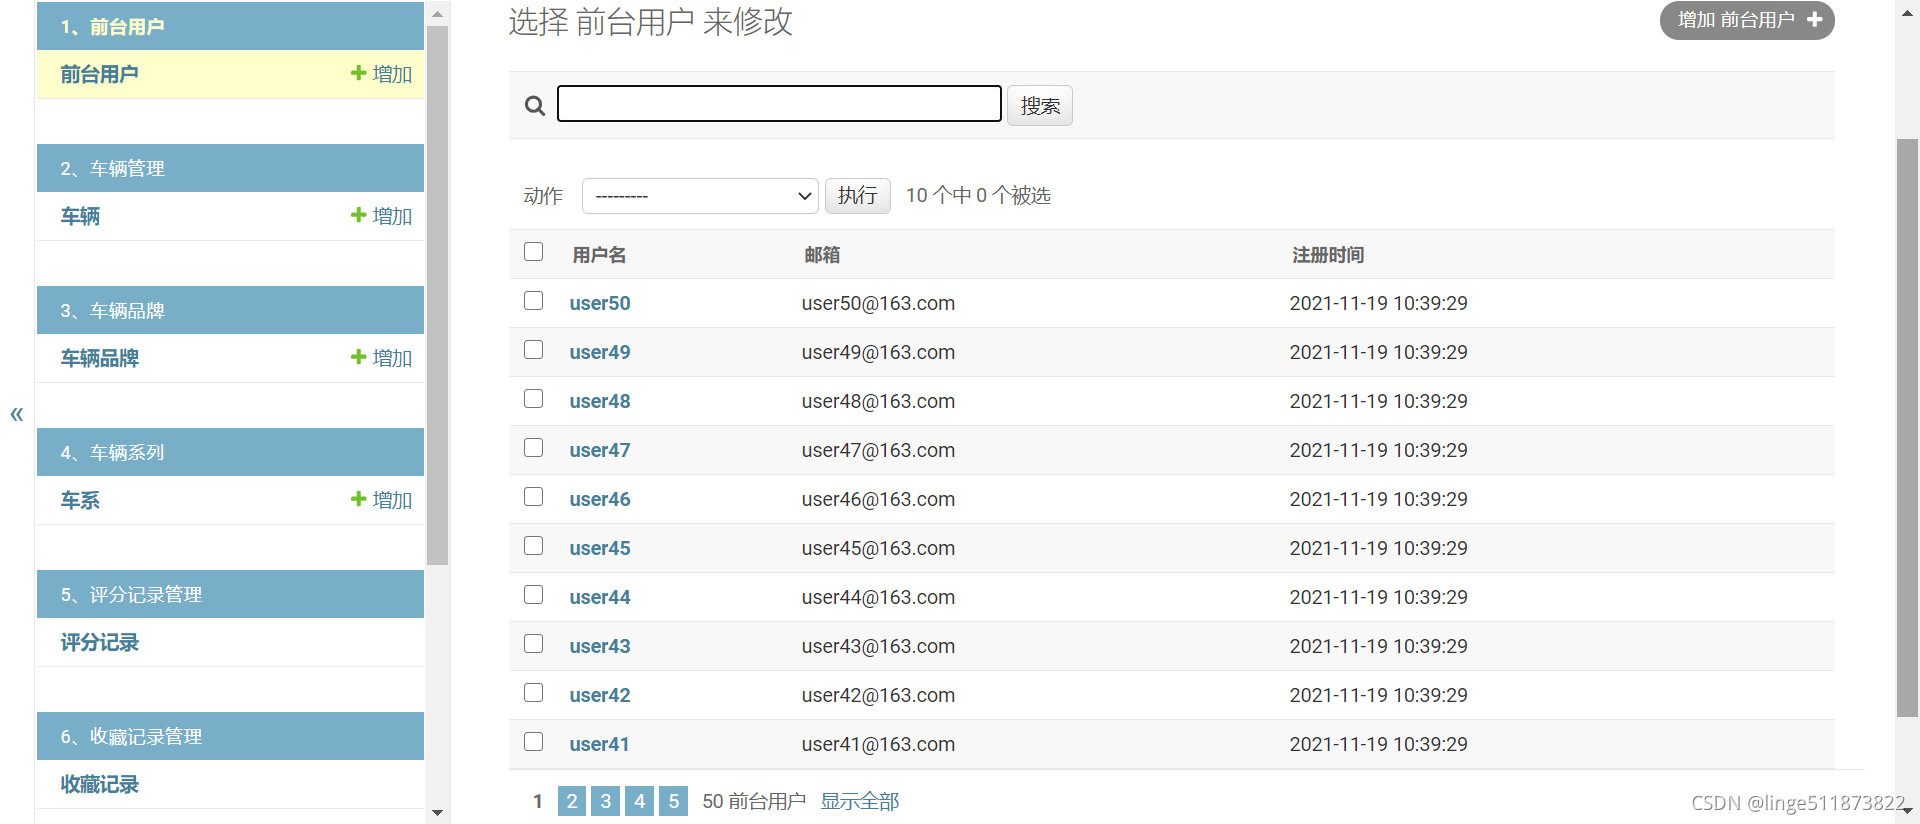Check the box for user43
This screenshot has height=824, width=1920.
(534, 644)
